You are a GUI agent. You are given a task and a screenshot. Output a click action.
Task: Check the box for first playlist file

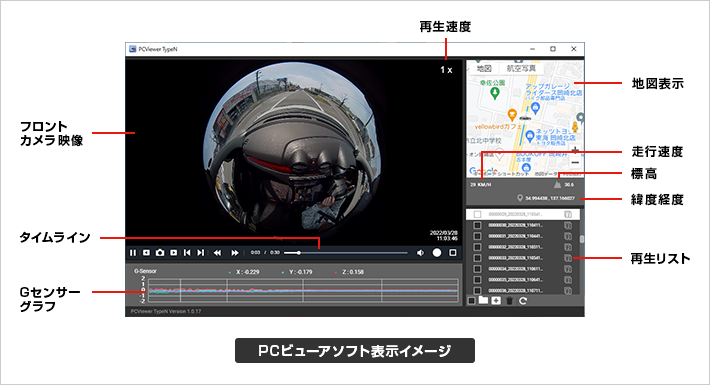(x=477, y=214)
